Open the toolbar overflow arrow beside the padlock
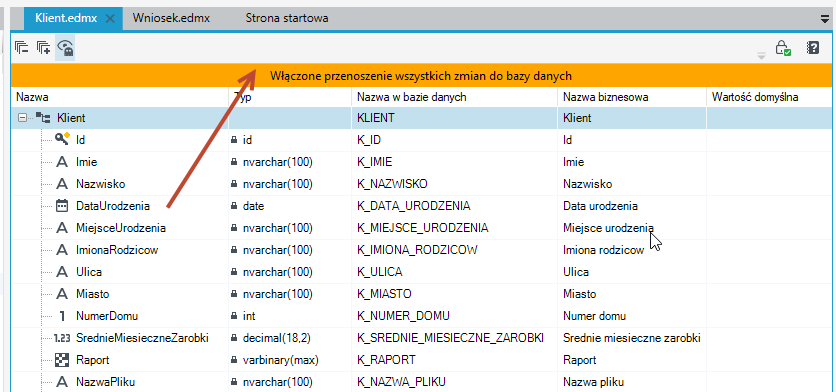This screenshot has height=392, width=836. [761, 55]
